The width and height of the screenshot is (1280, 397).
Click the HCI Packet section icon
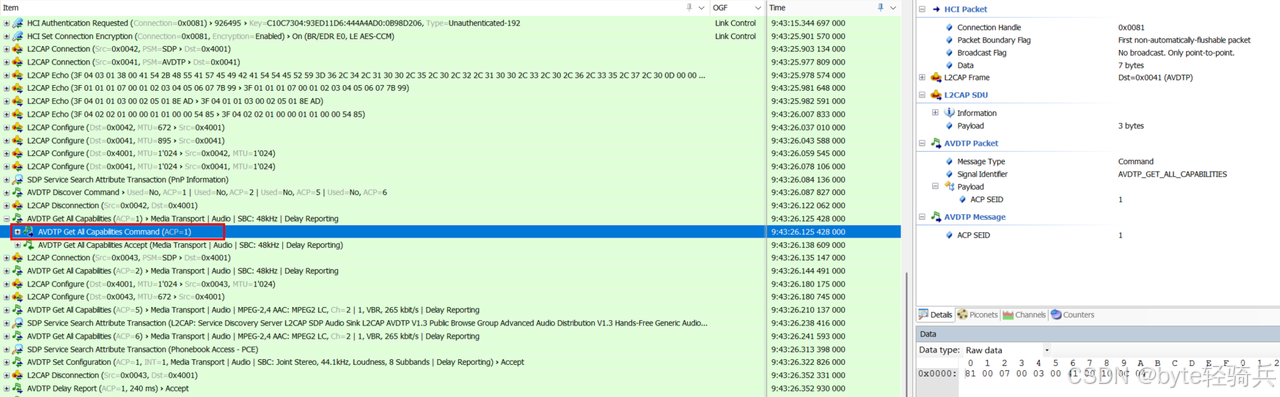937,9
